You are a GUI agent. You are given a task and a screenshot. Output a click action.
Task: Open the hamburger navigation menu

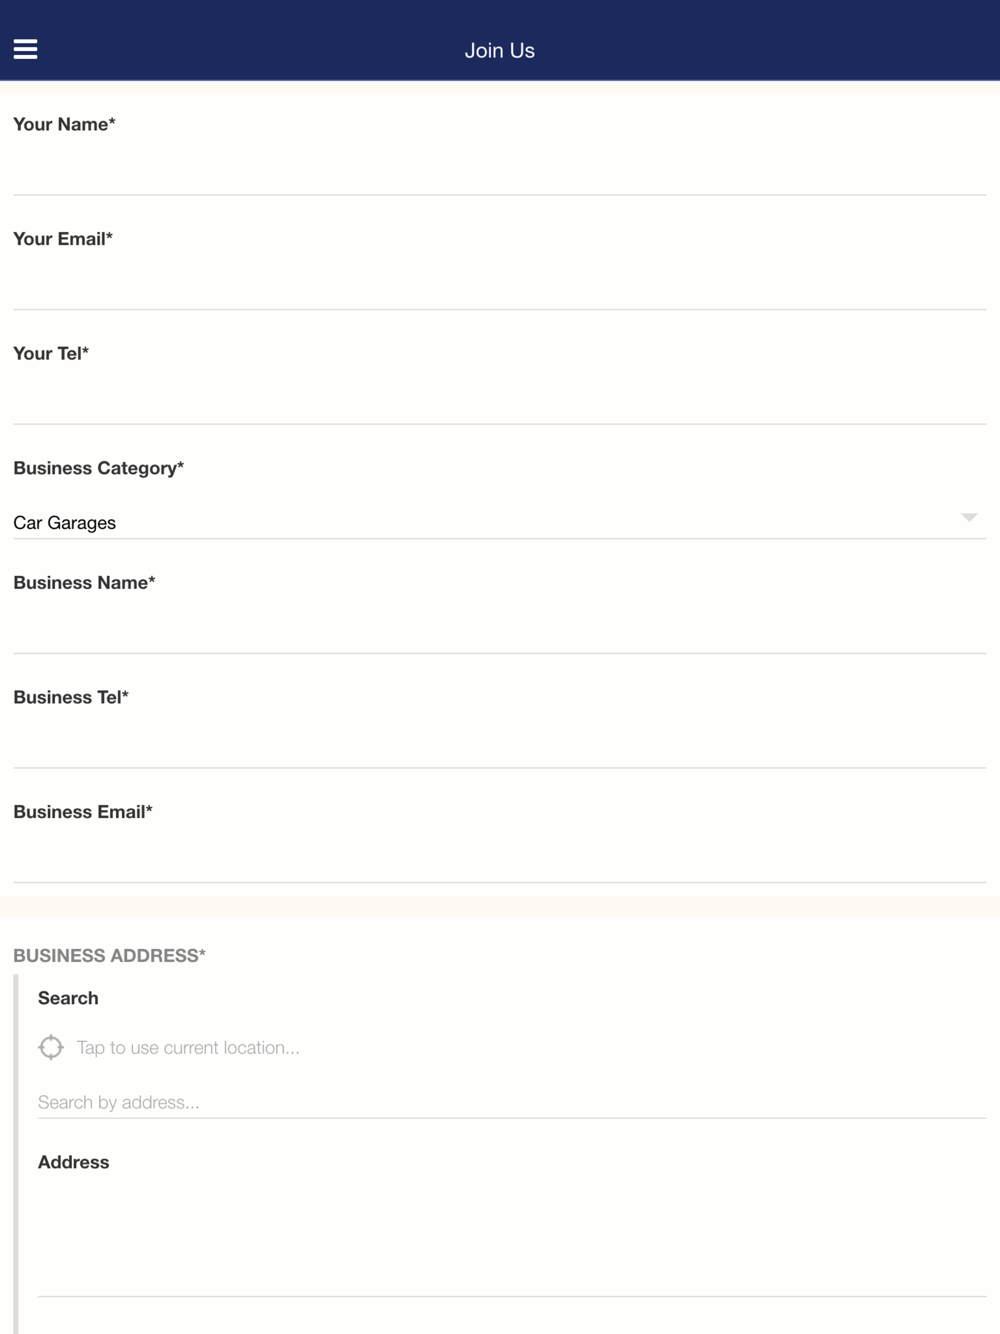[25, 49]
